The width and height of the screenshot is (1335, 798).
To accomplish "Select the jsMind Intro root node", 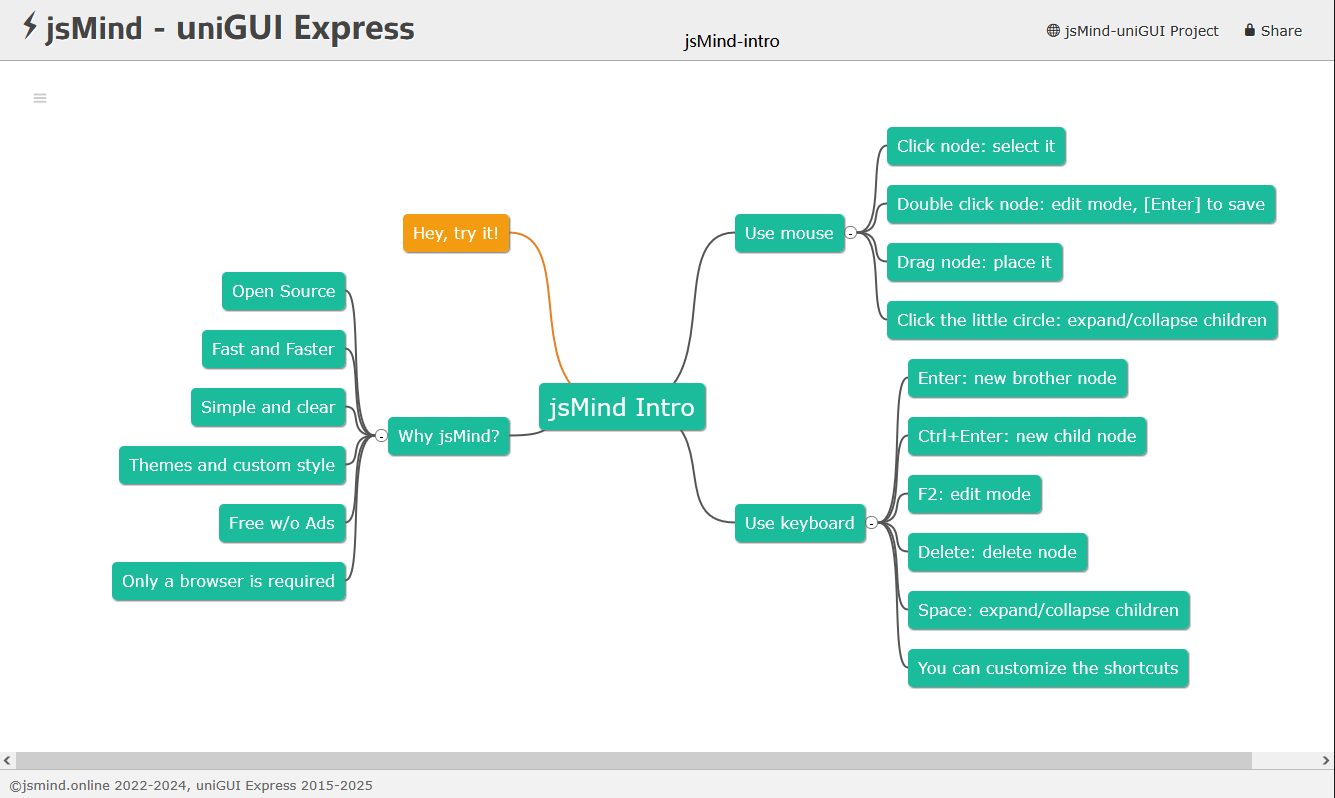I will pyautogui.click(x=622, y=407).
